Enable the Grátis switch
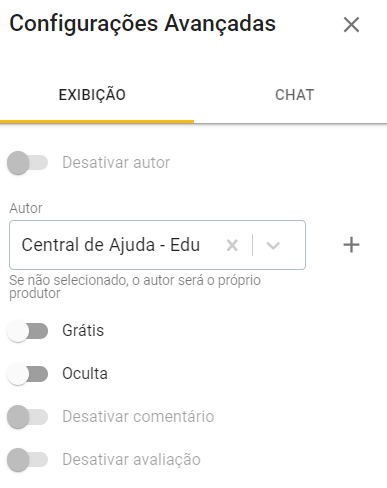The image size is (387, 488). (x=27, y=331)
